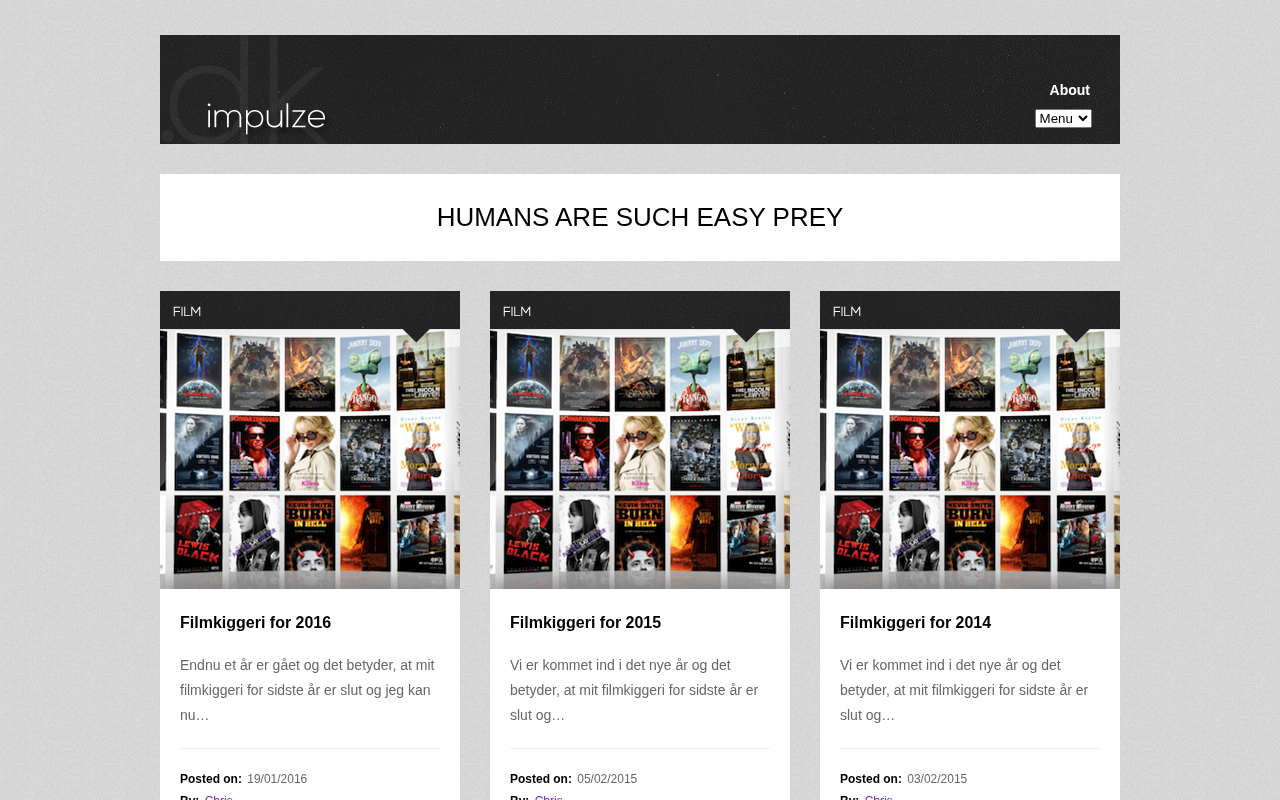1280x800 pixels.
Task: Click the Filmkiggeri for 2014 poster thumbnail
Action: 970,459
